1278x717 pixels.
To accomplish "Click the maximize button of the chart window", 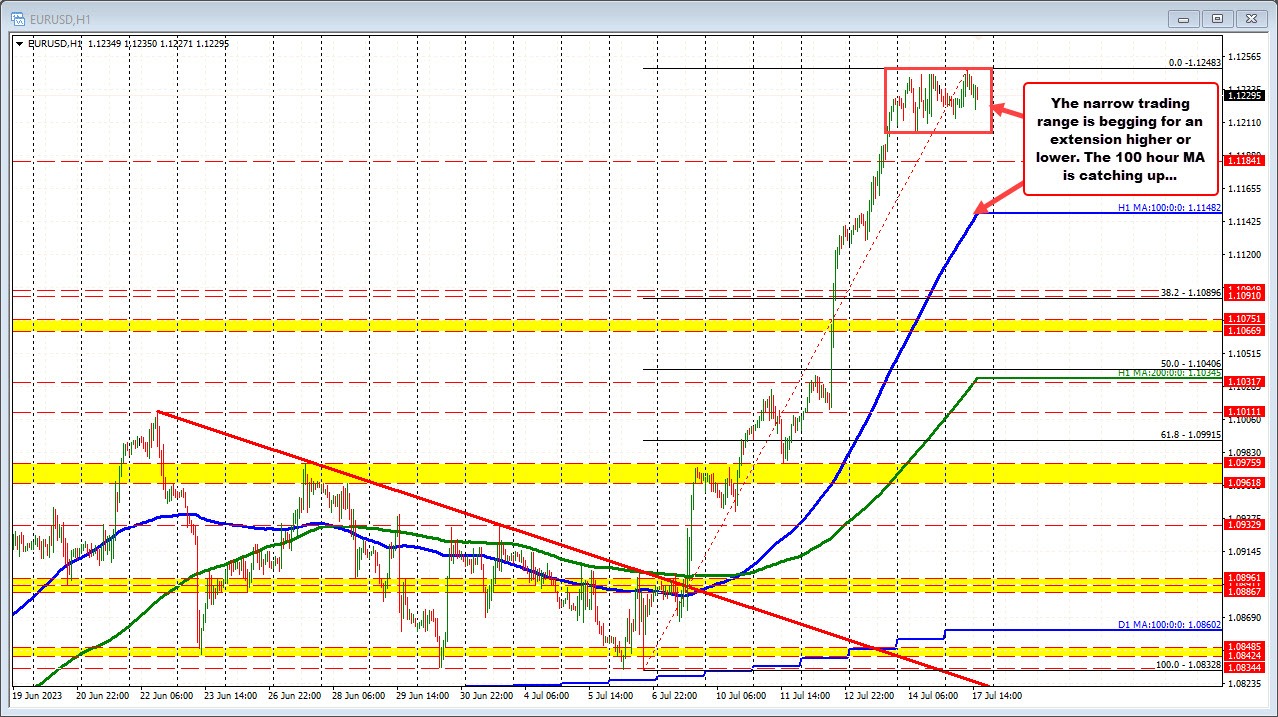I will click(1216, 18).
